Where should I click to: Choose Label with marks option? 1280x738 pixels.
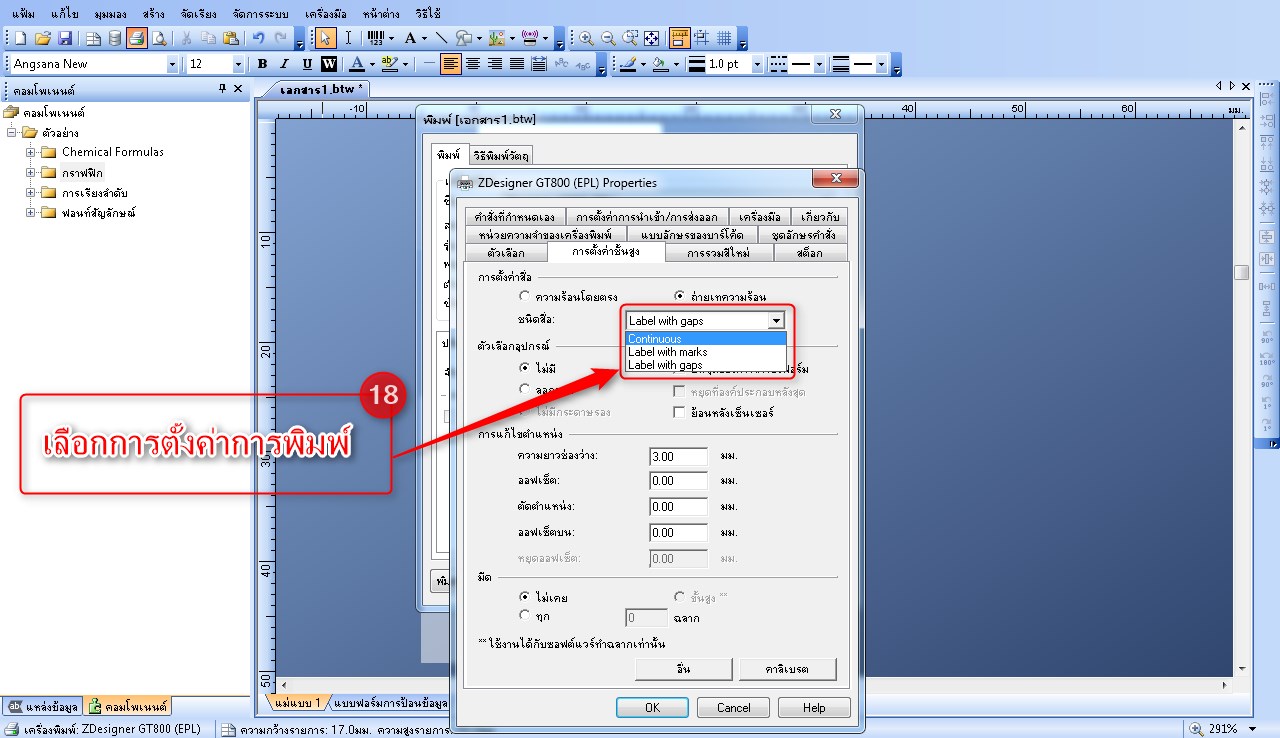tap(706, 352)
